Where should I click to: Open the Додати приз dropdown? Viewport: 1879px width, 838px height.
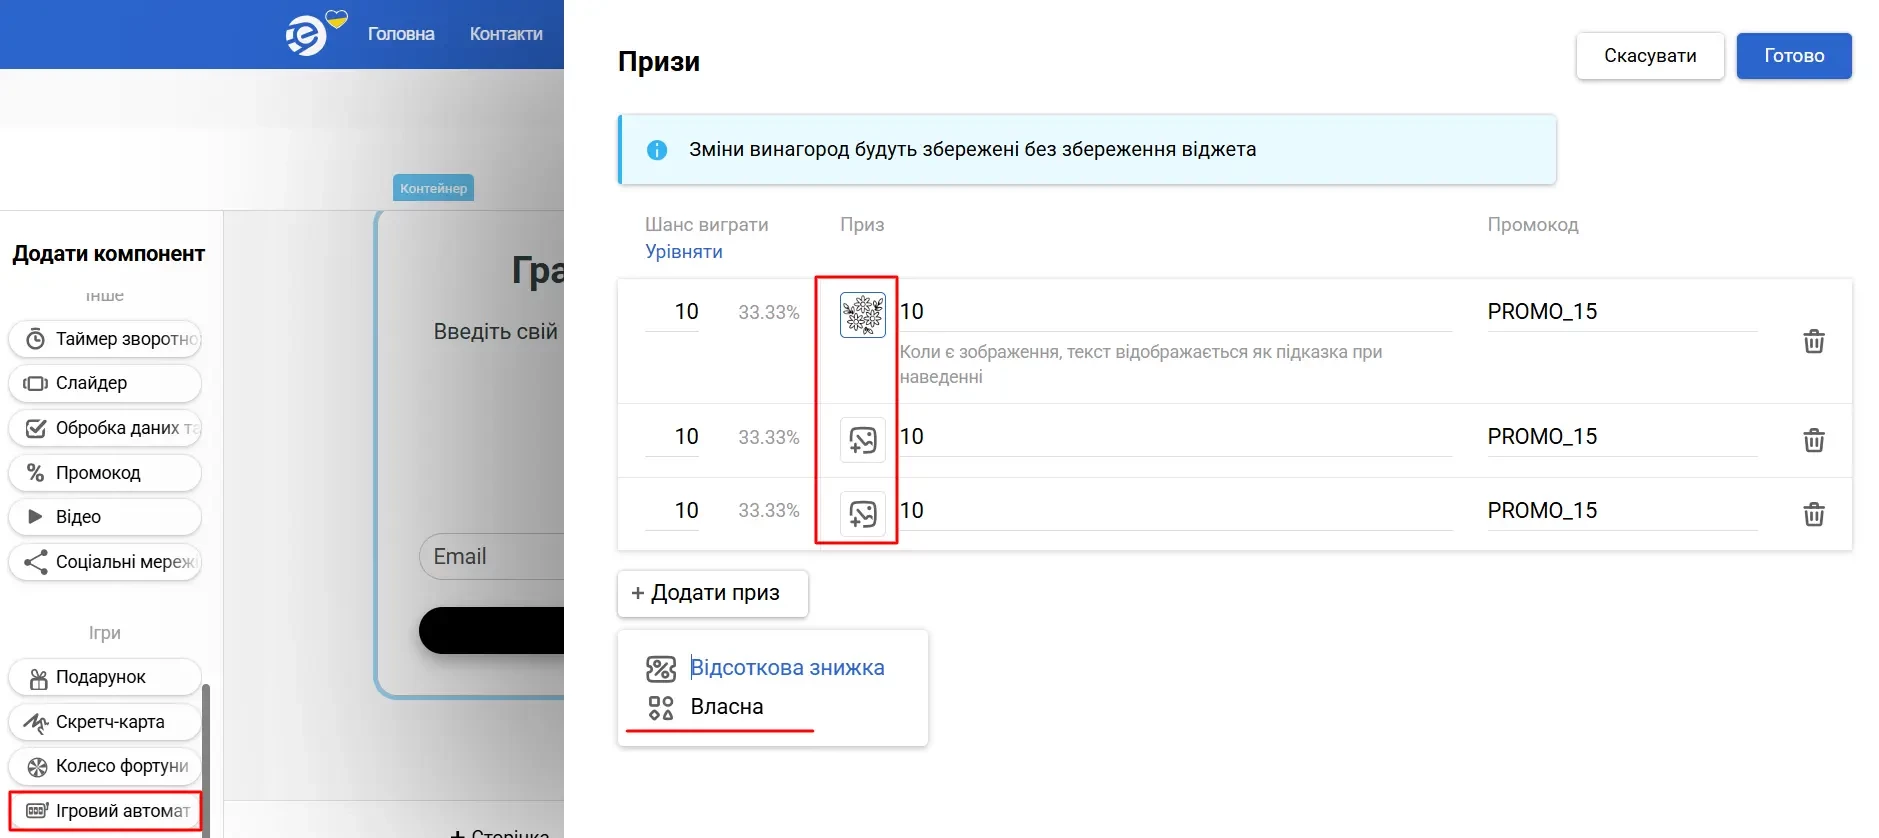(x=712, y=593)
